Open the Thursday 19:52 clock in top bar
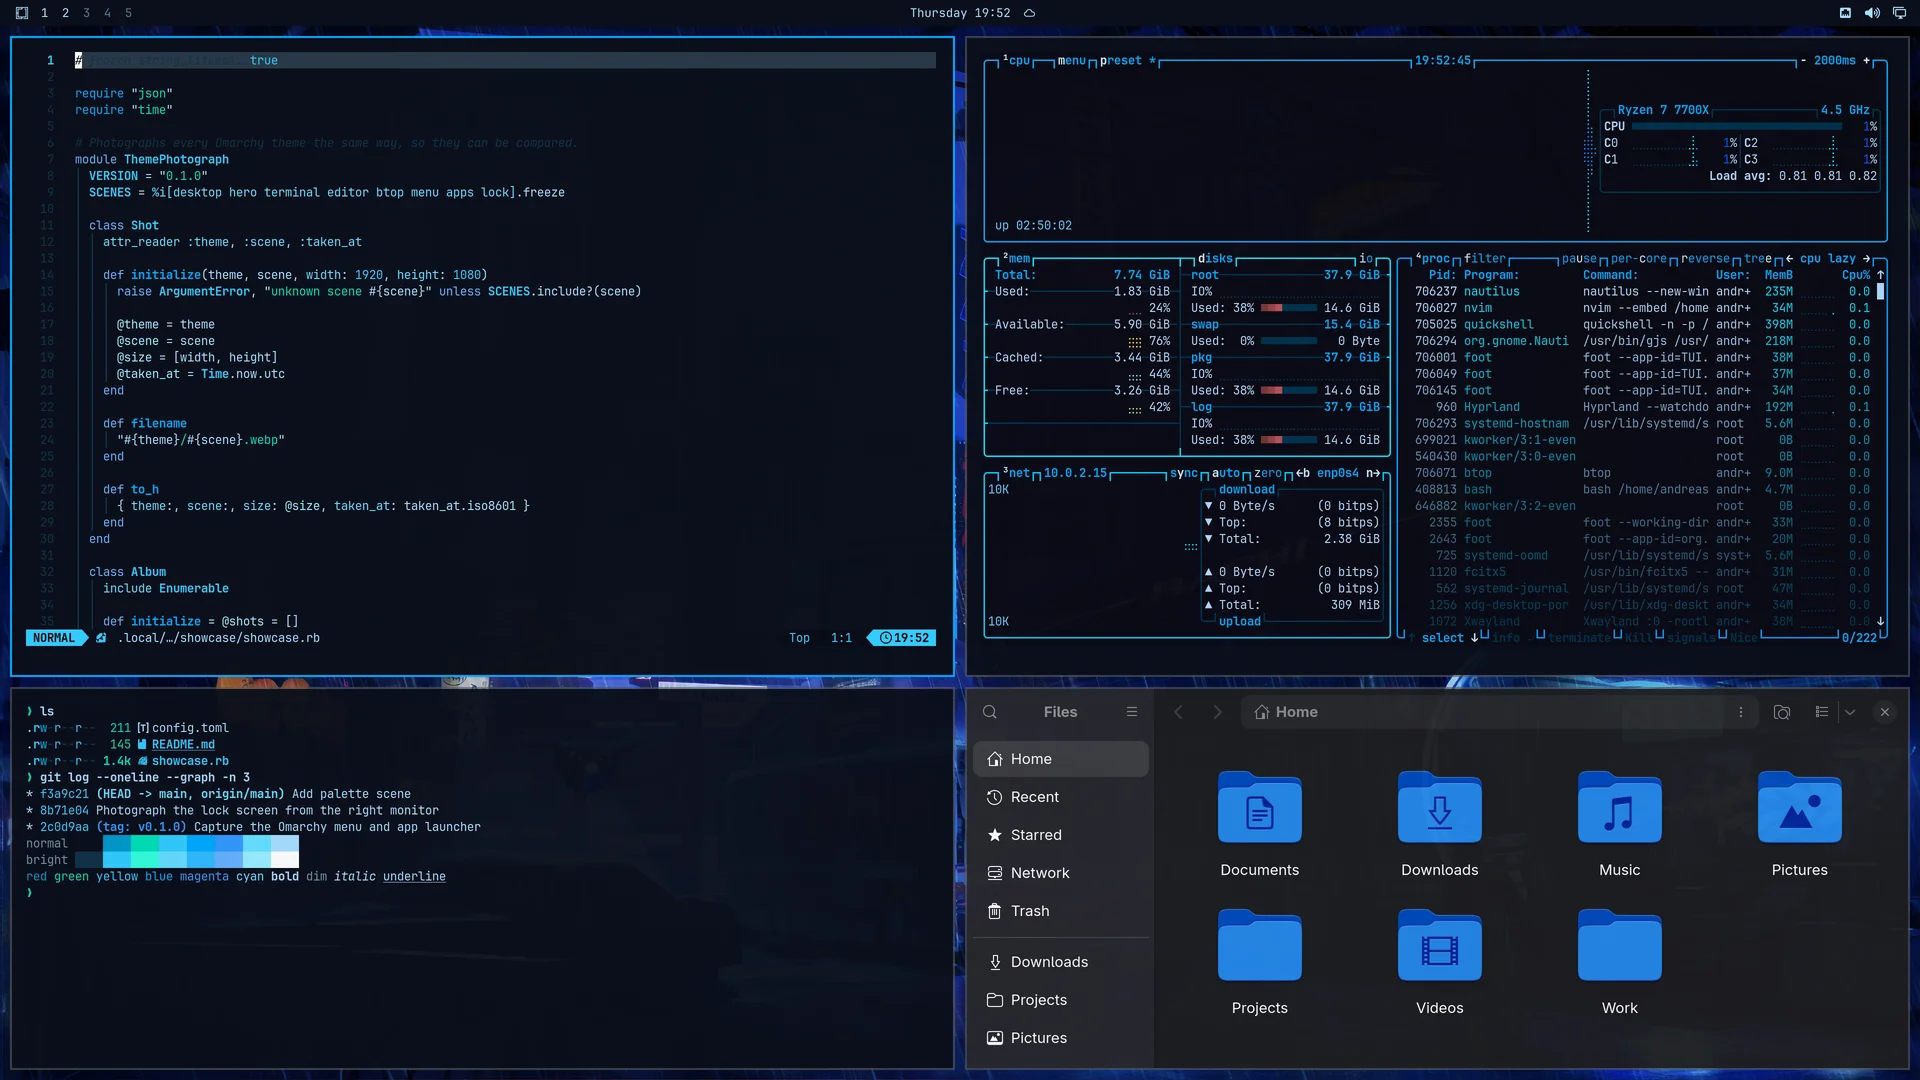 tap(960, 13)
